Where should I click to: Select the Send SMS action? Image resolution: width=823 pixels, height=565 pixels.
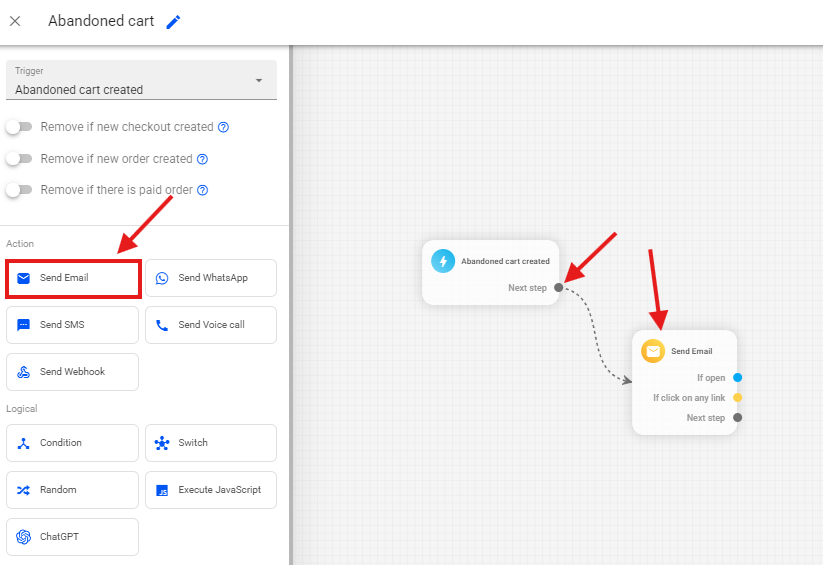[72, 325]
